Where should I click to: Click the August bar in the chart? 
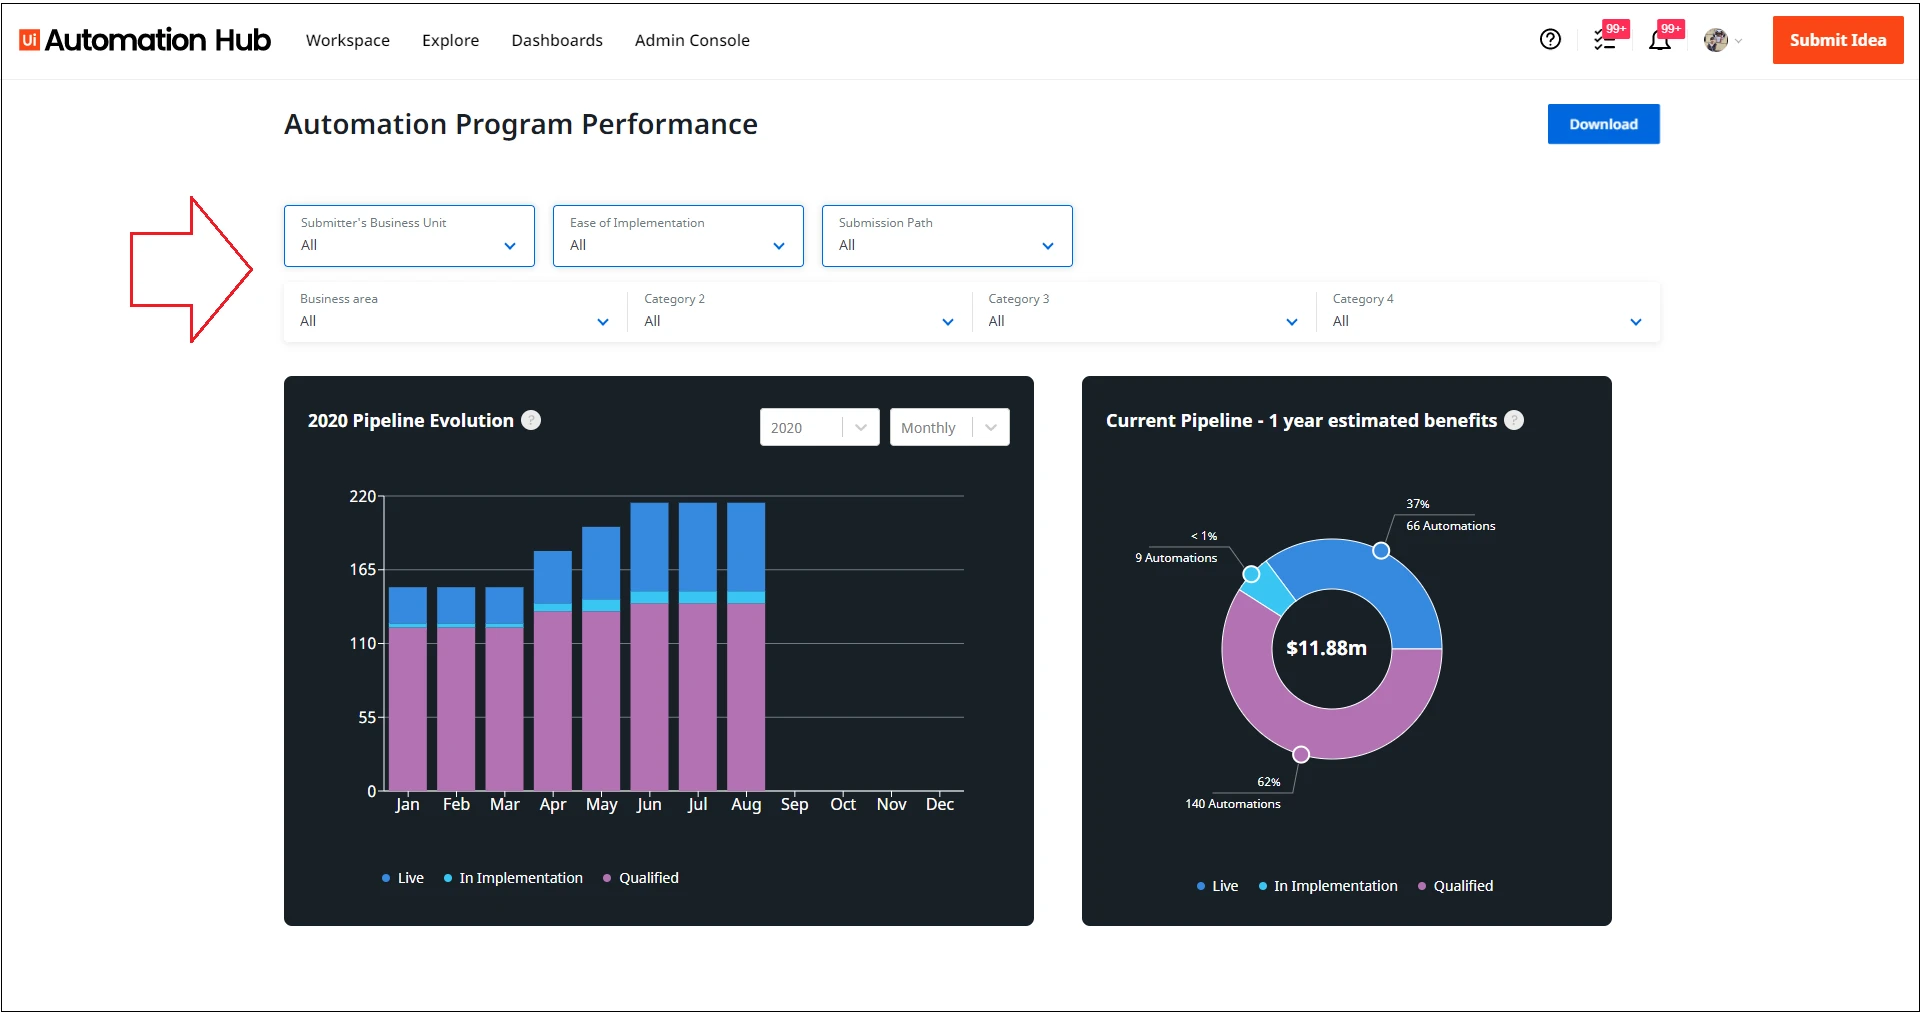coord(746,647)
